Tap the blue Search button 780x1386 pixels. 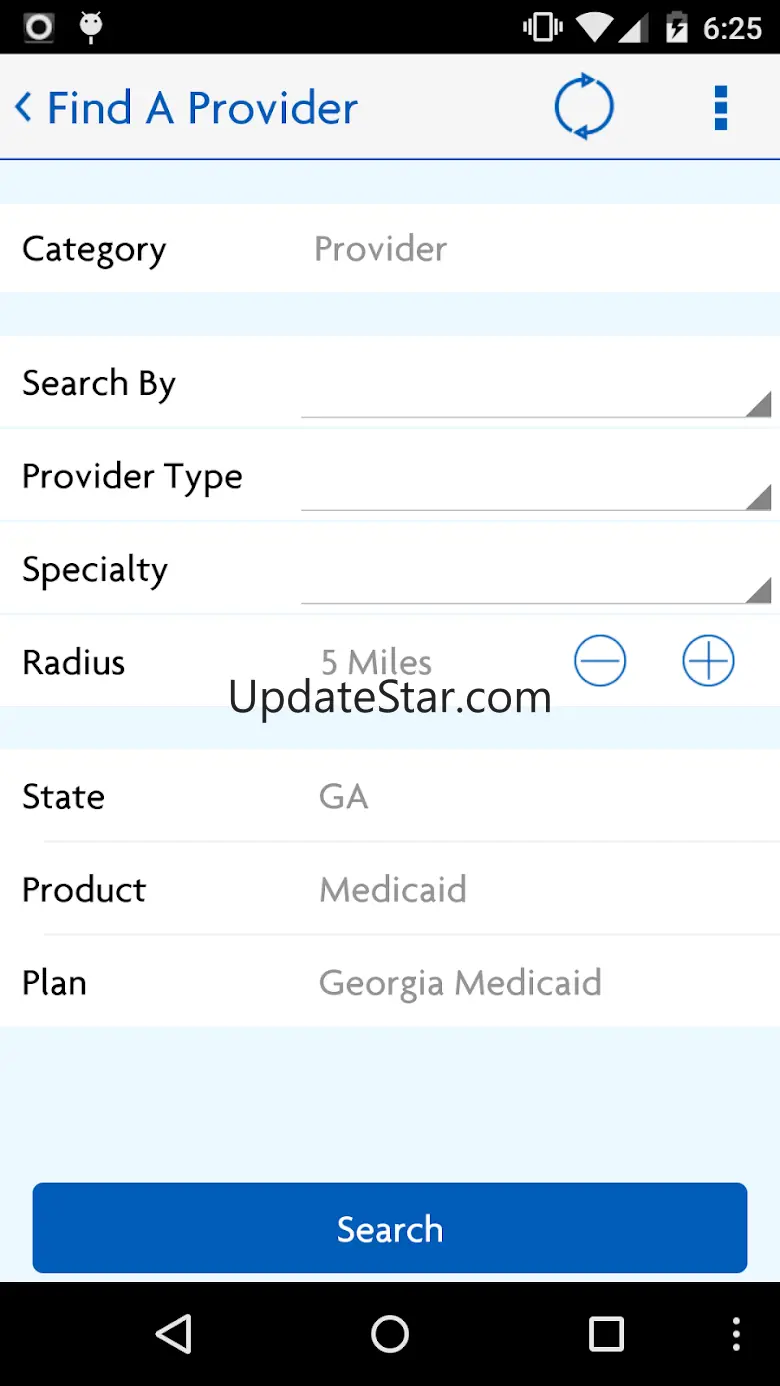coord(390,1228)
